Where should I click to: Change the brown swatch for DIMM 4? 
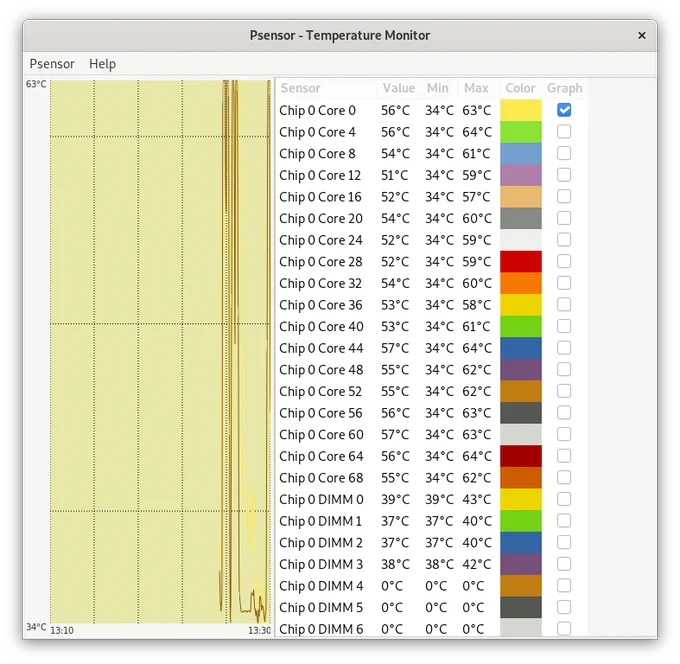pyautogui.click(x=521, y=586)
